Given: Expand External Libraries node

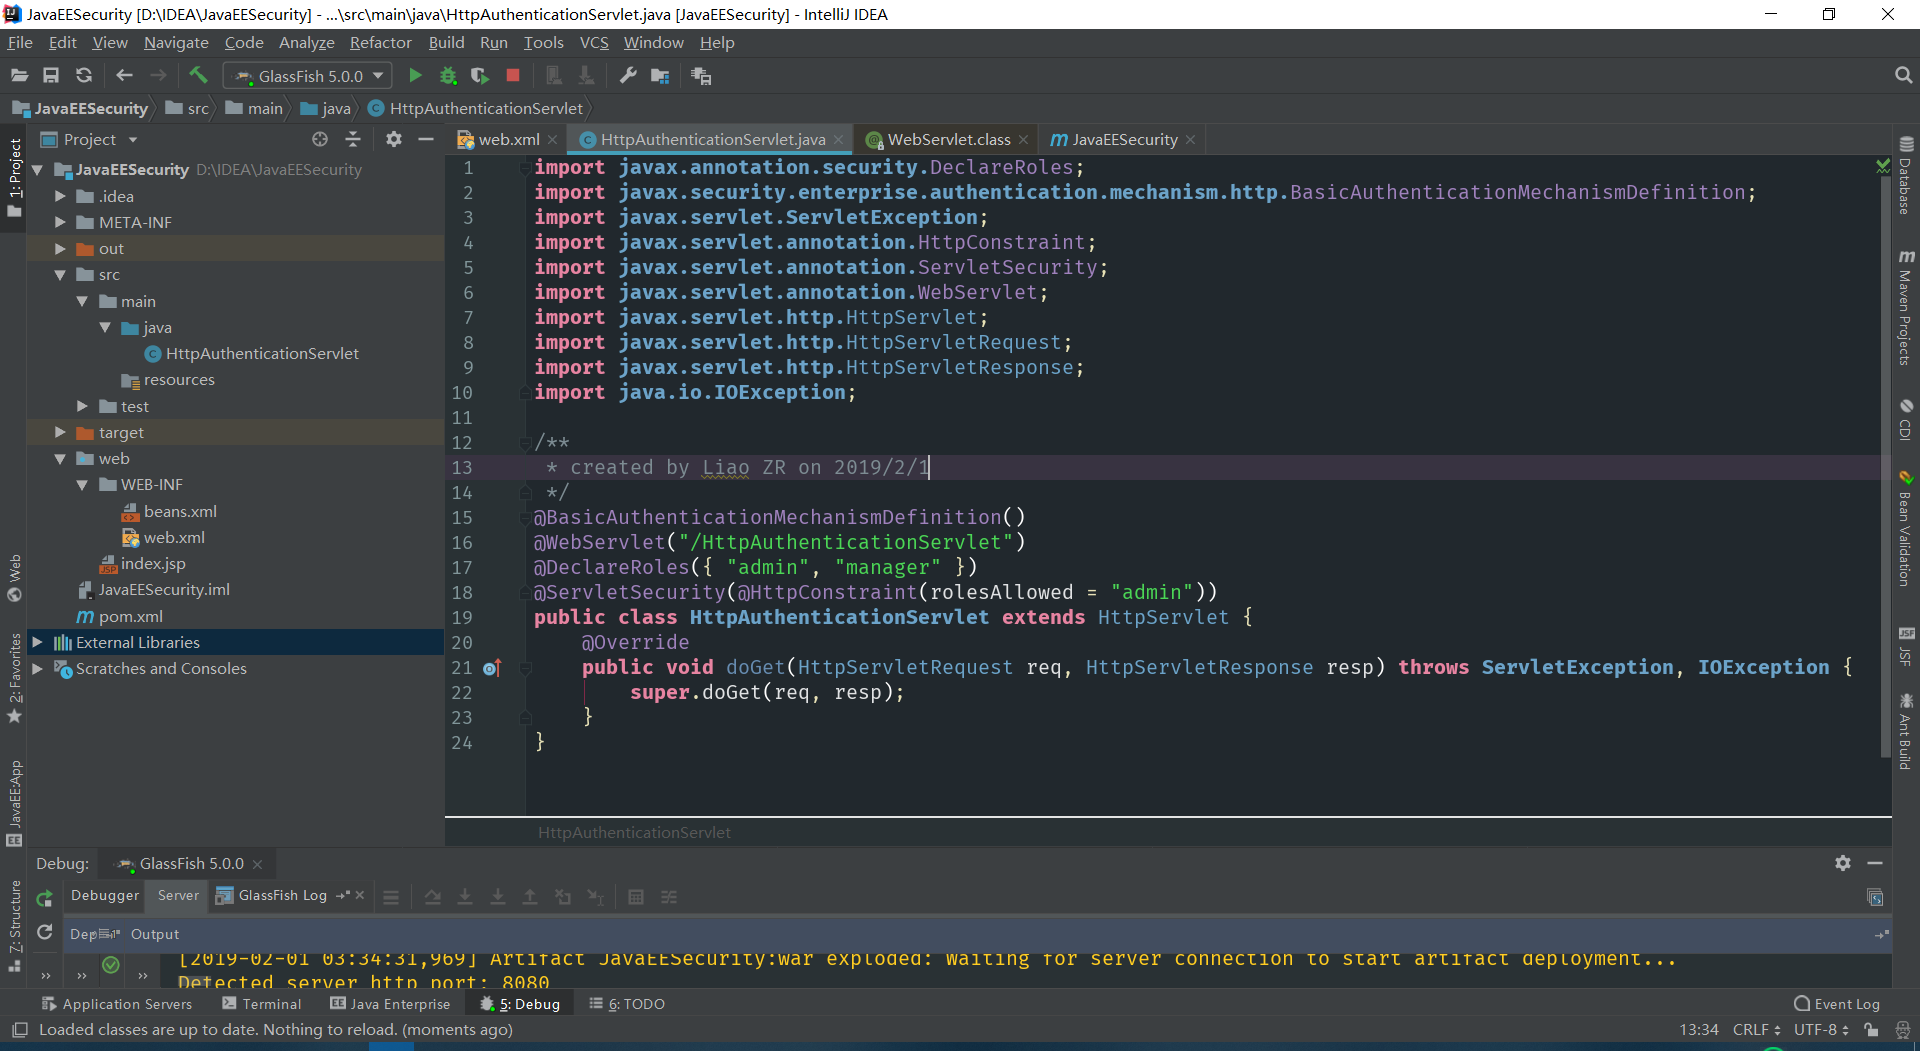Looking at the screenshot, I should pyautogui.click(x=37, y=642).
